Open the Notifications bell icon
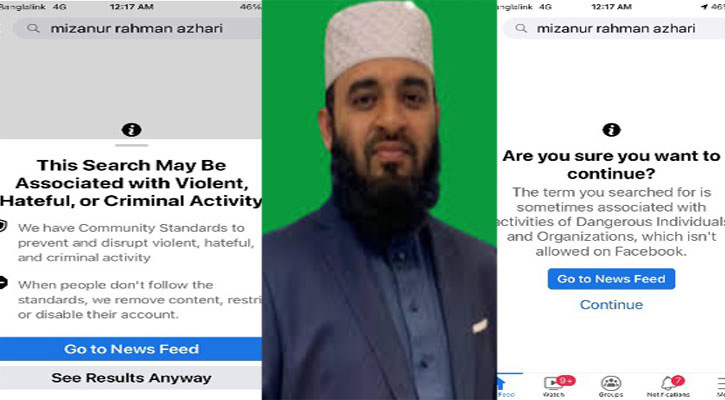725x400 pixels. pyautogui.click(x=668, y=383)
